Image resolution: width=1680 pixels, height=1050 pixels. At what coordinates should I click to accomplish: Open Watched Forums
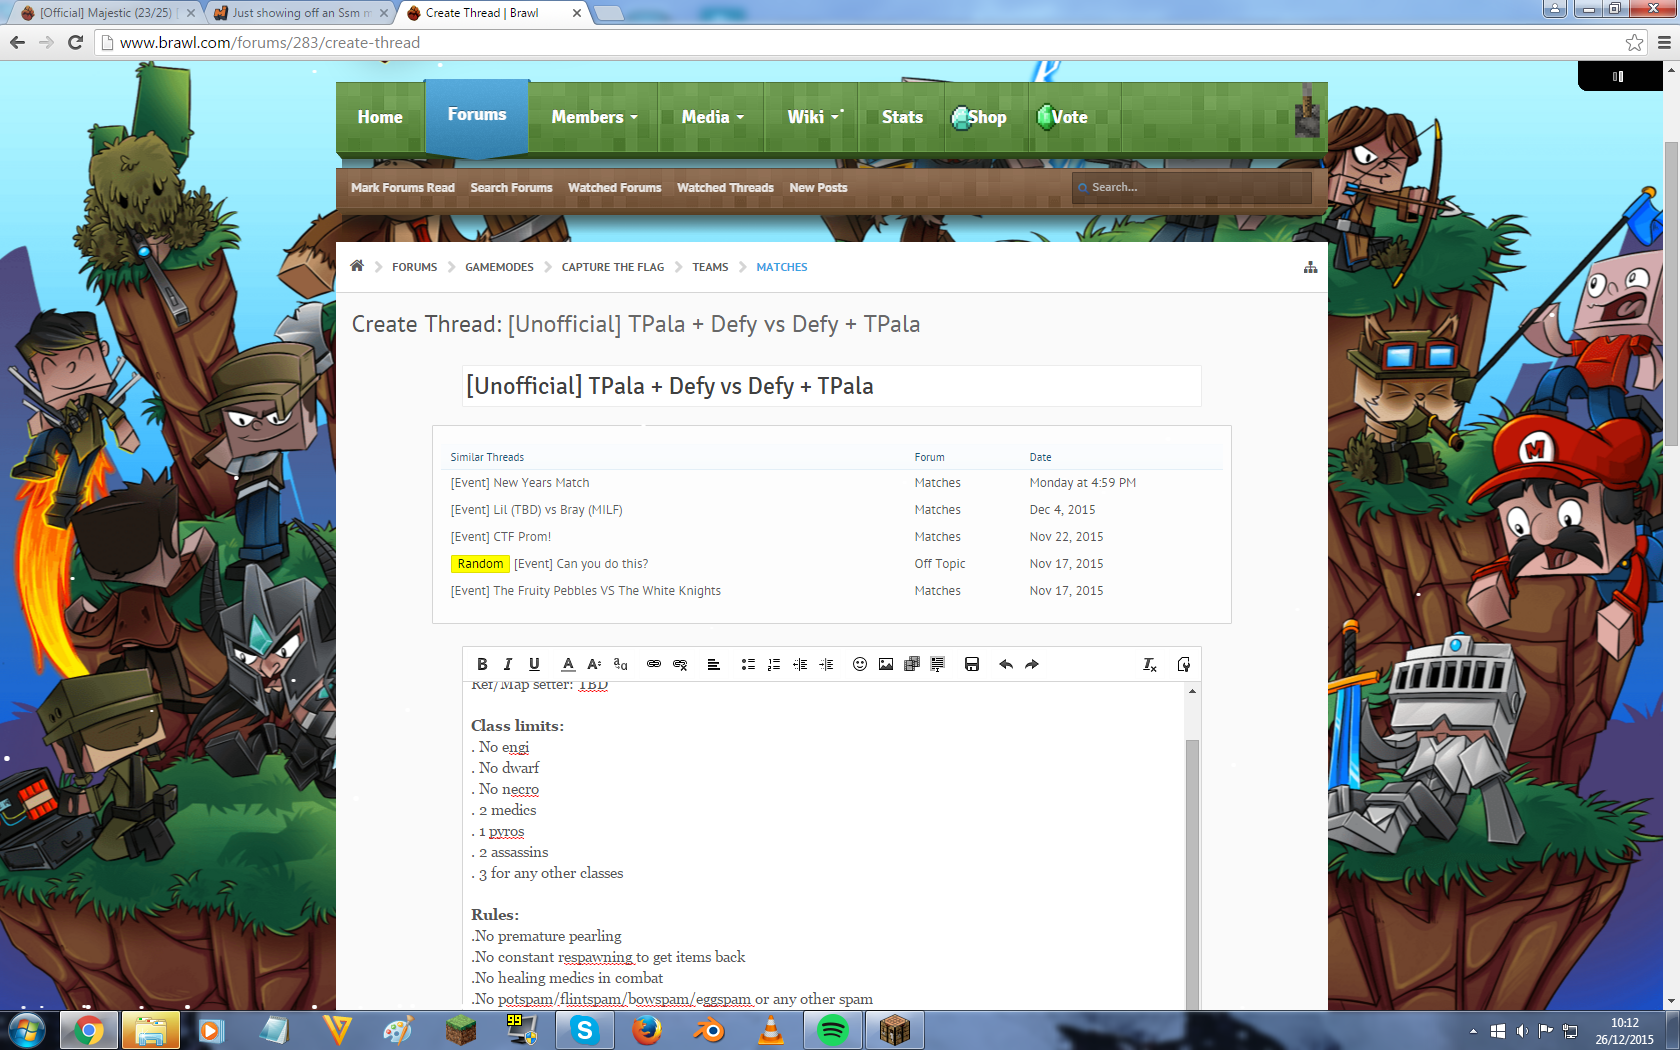point(615,188)
